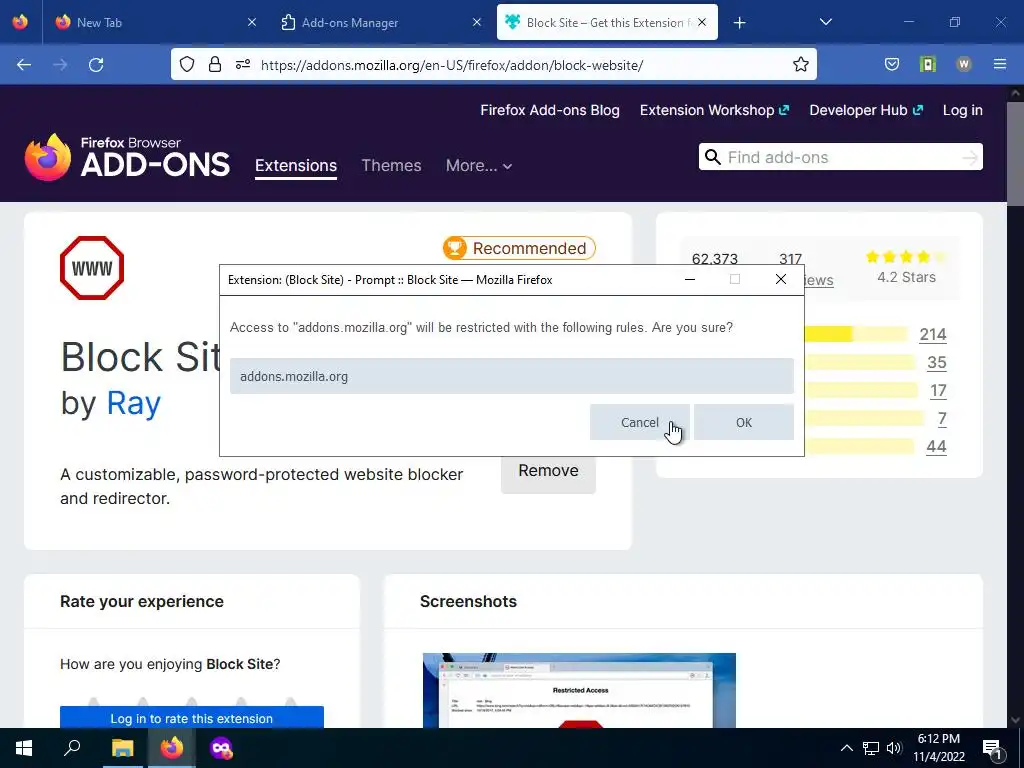Close the Add-ons Manager tab

click(477, 22)
